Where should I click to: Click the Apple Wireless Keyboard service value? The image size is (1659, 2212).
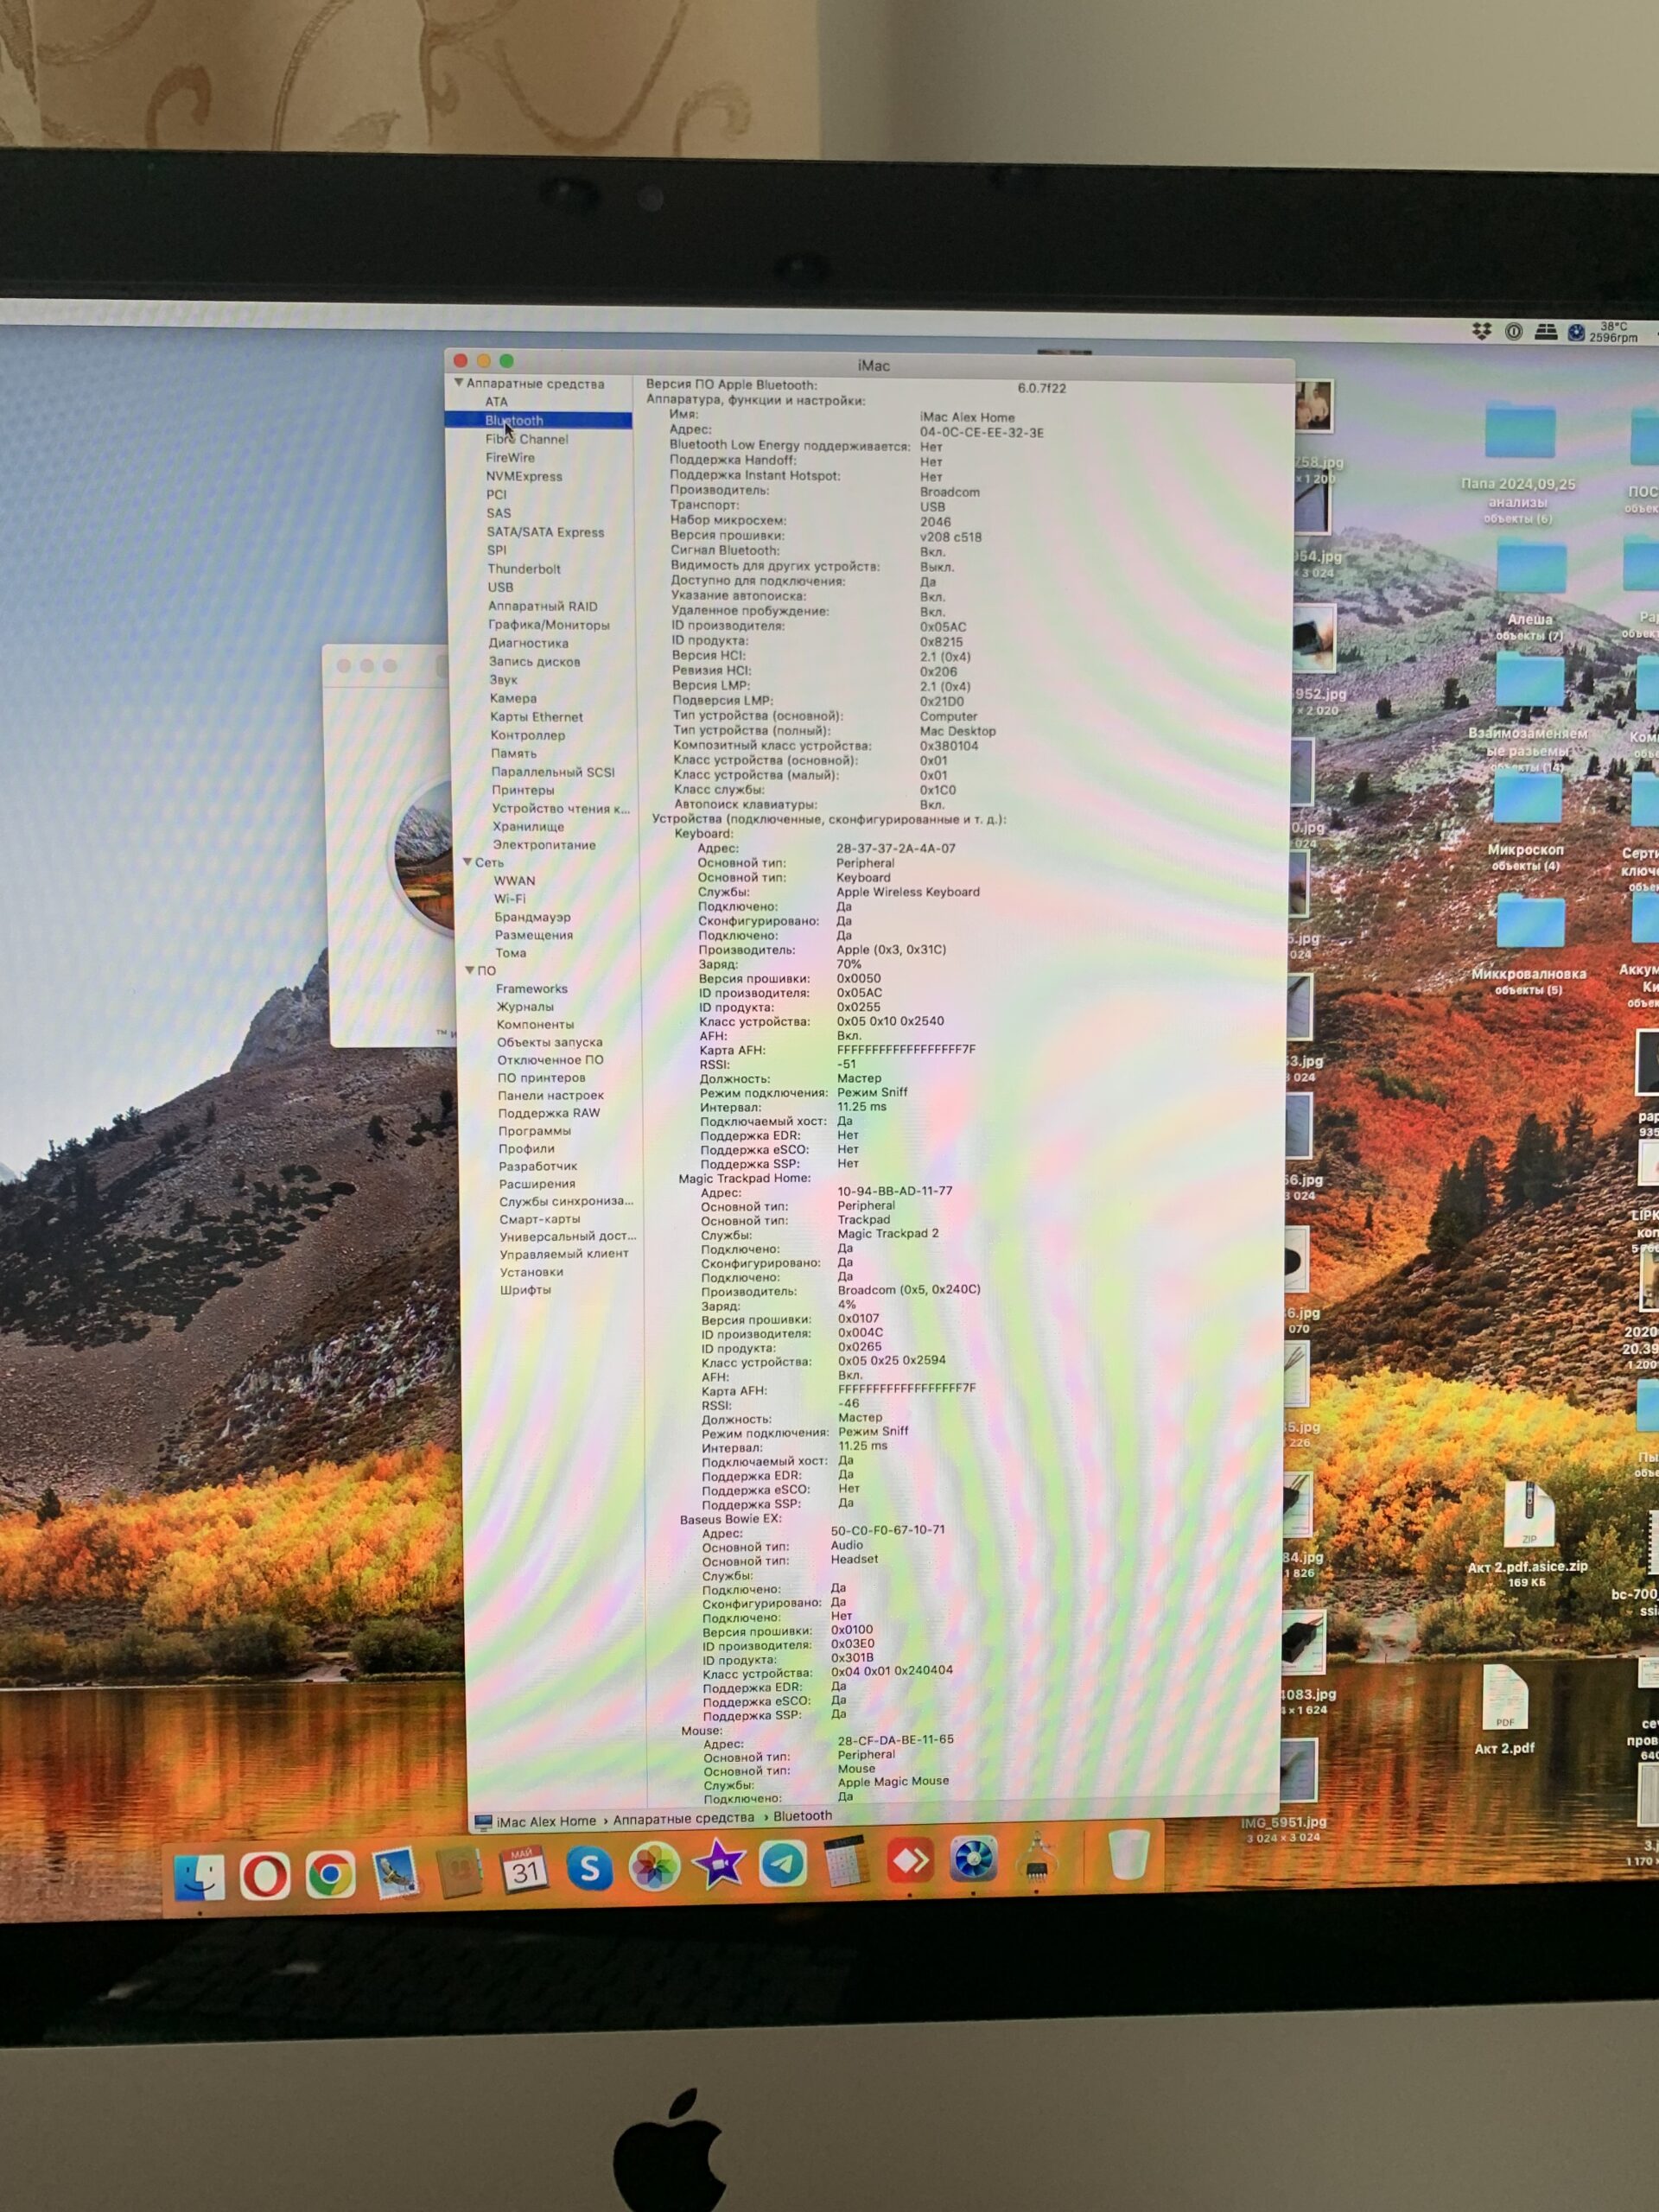click(908, 892)
